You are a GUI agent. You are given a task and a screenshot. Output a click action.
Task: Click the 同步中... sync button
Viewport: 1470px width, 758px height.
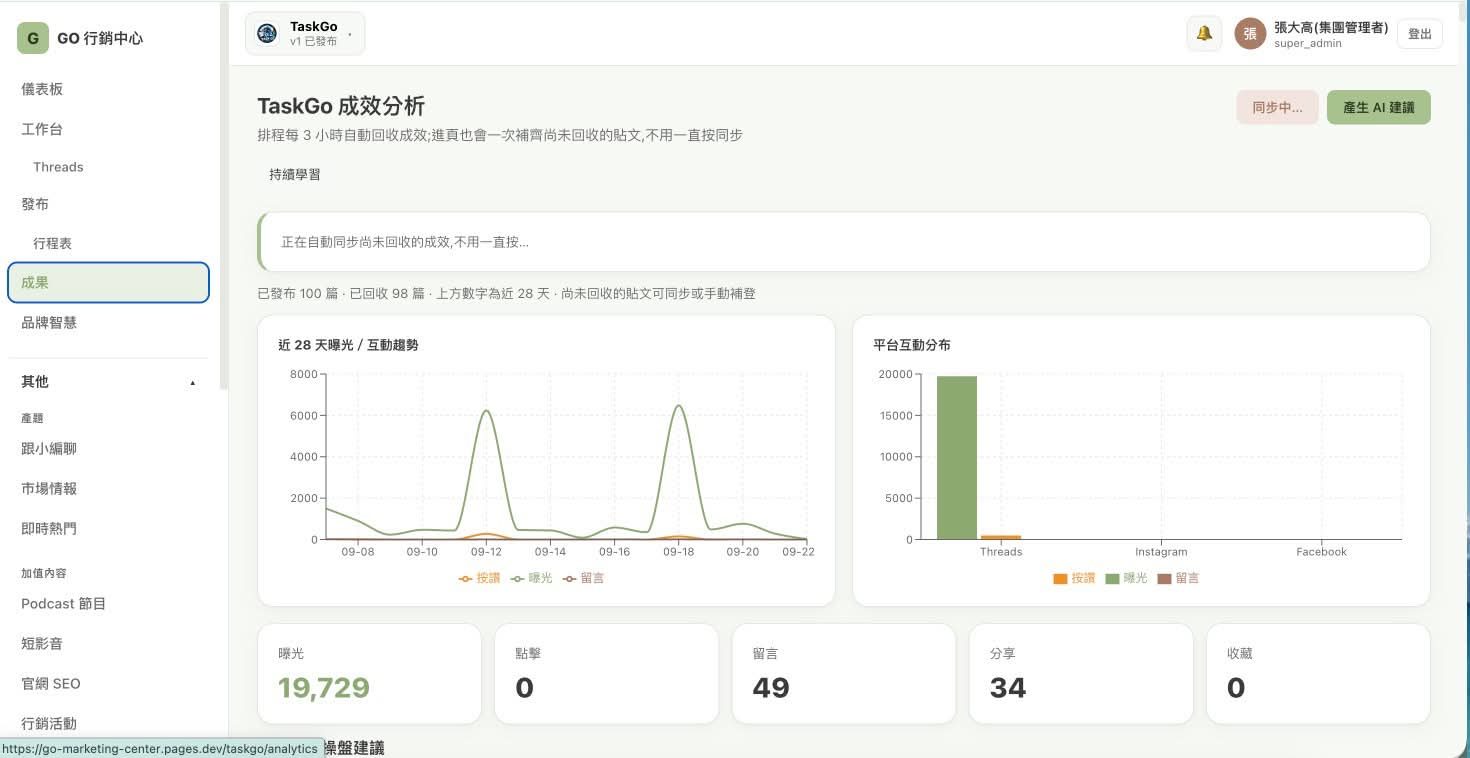pos(1277,107)
